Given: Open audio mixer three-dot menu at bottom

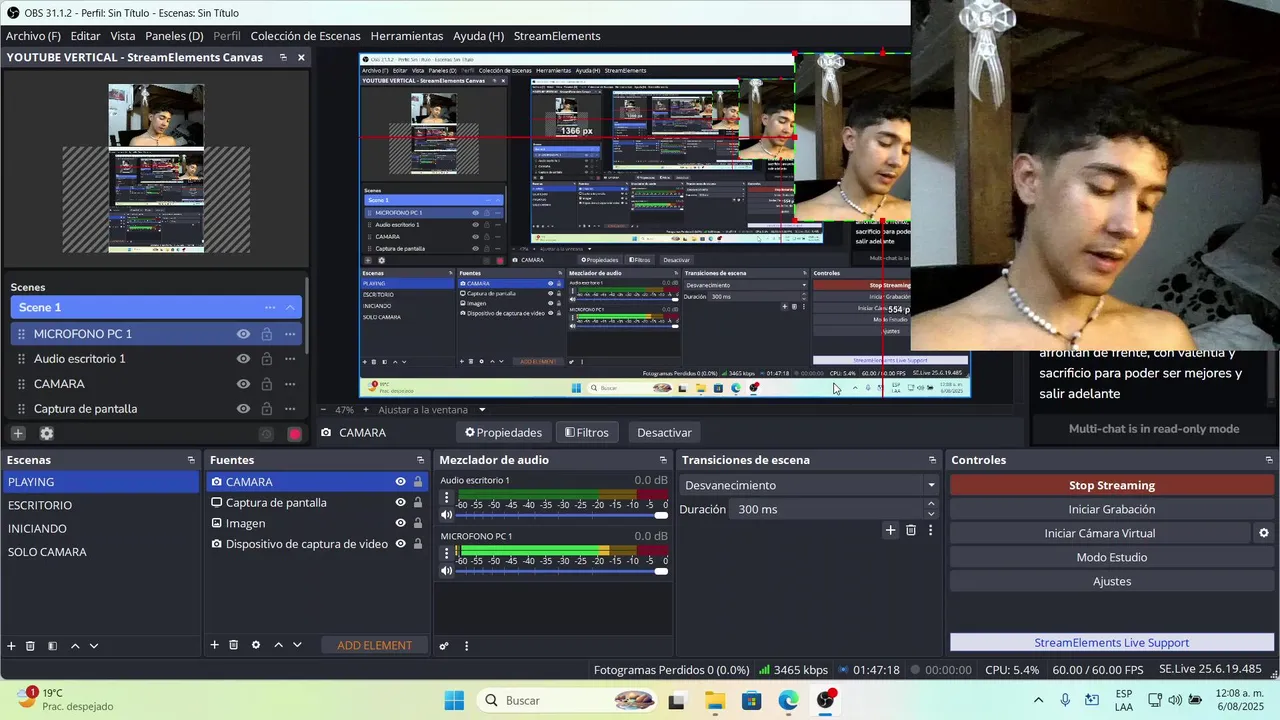Looking at the screenshot, I should tap(466, 646).
